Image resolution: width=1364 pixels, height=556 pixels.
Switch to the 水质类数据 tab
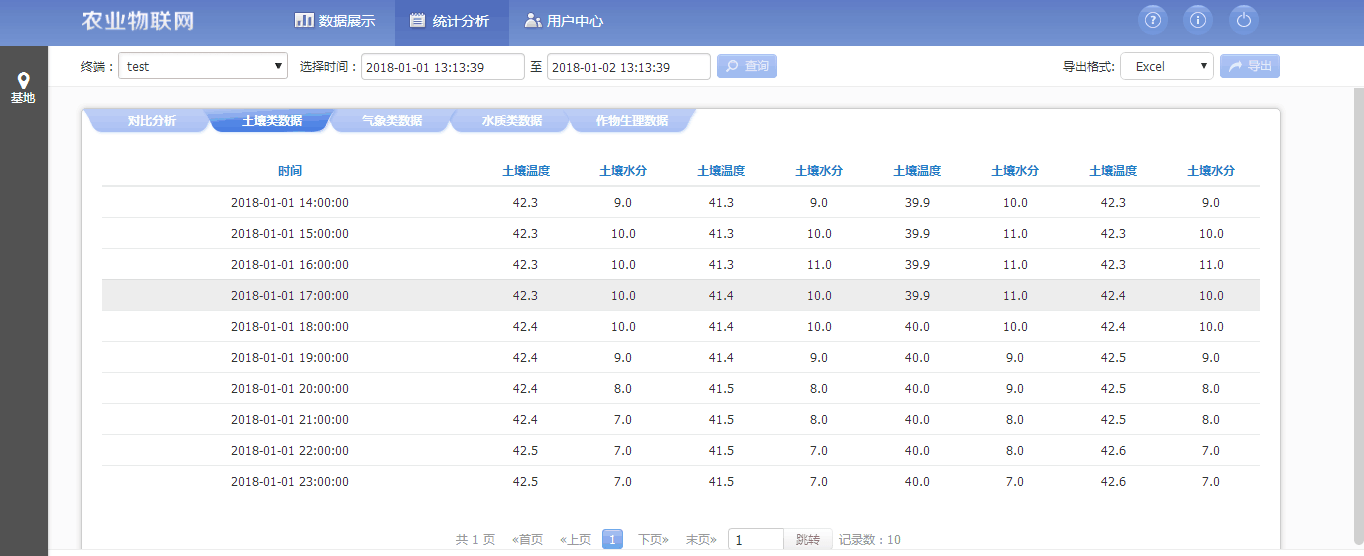point(511,121)
